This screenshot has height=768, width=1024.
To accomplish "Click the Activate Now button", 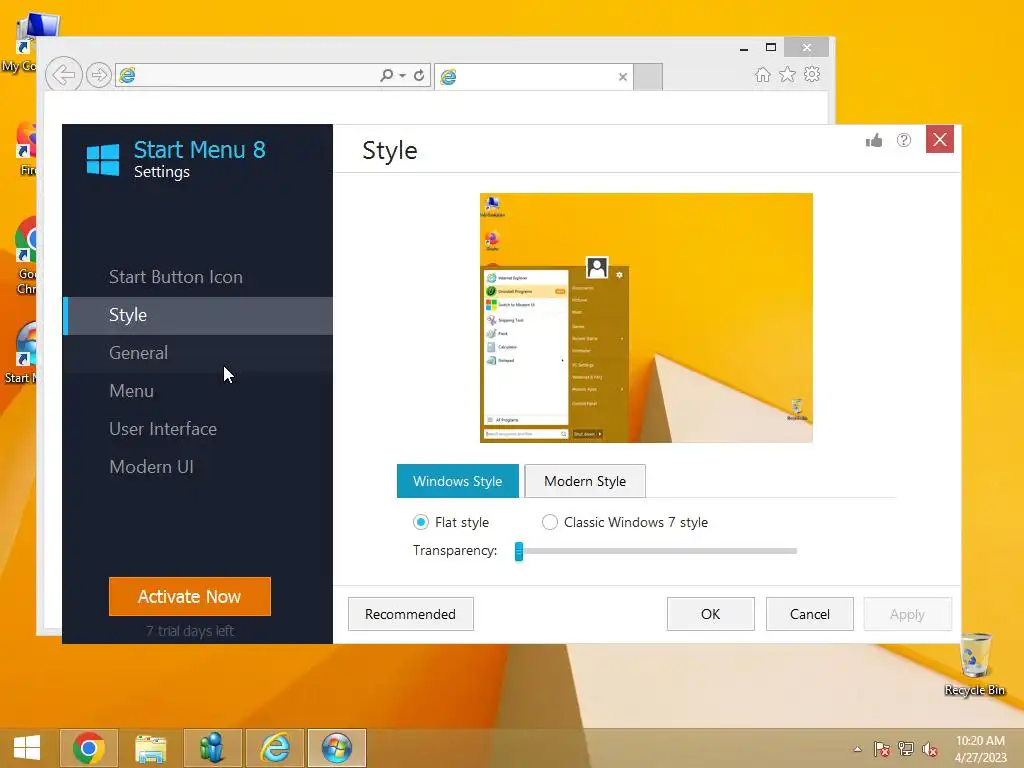I will click(x=189, y=596).
